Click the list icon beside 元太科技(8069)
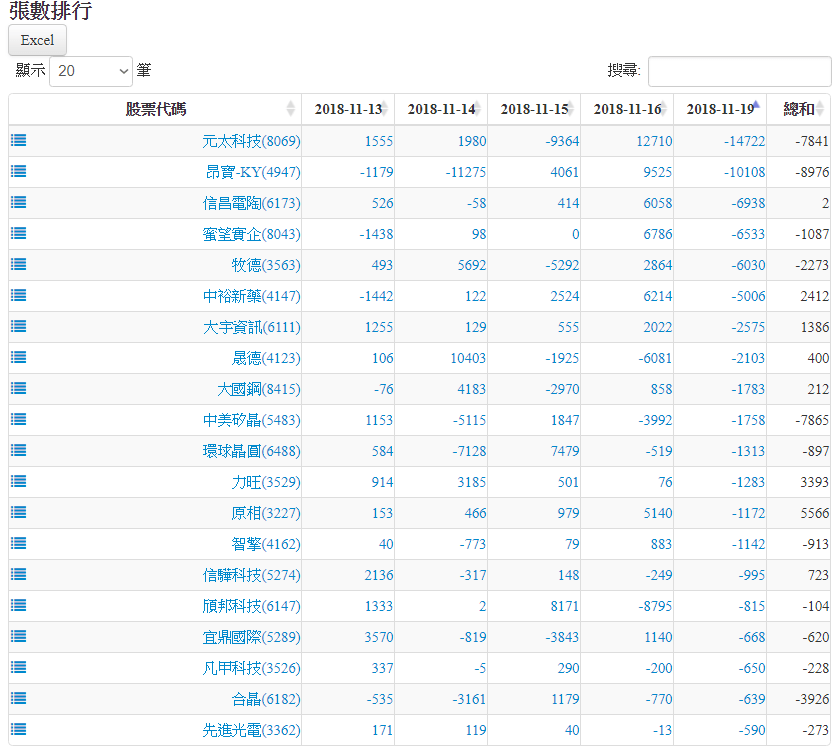The width and height of the screenshot is (833, 746). tap(18, 141)
